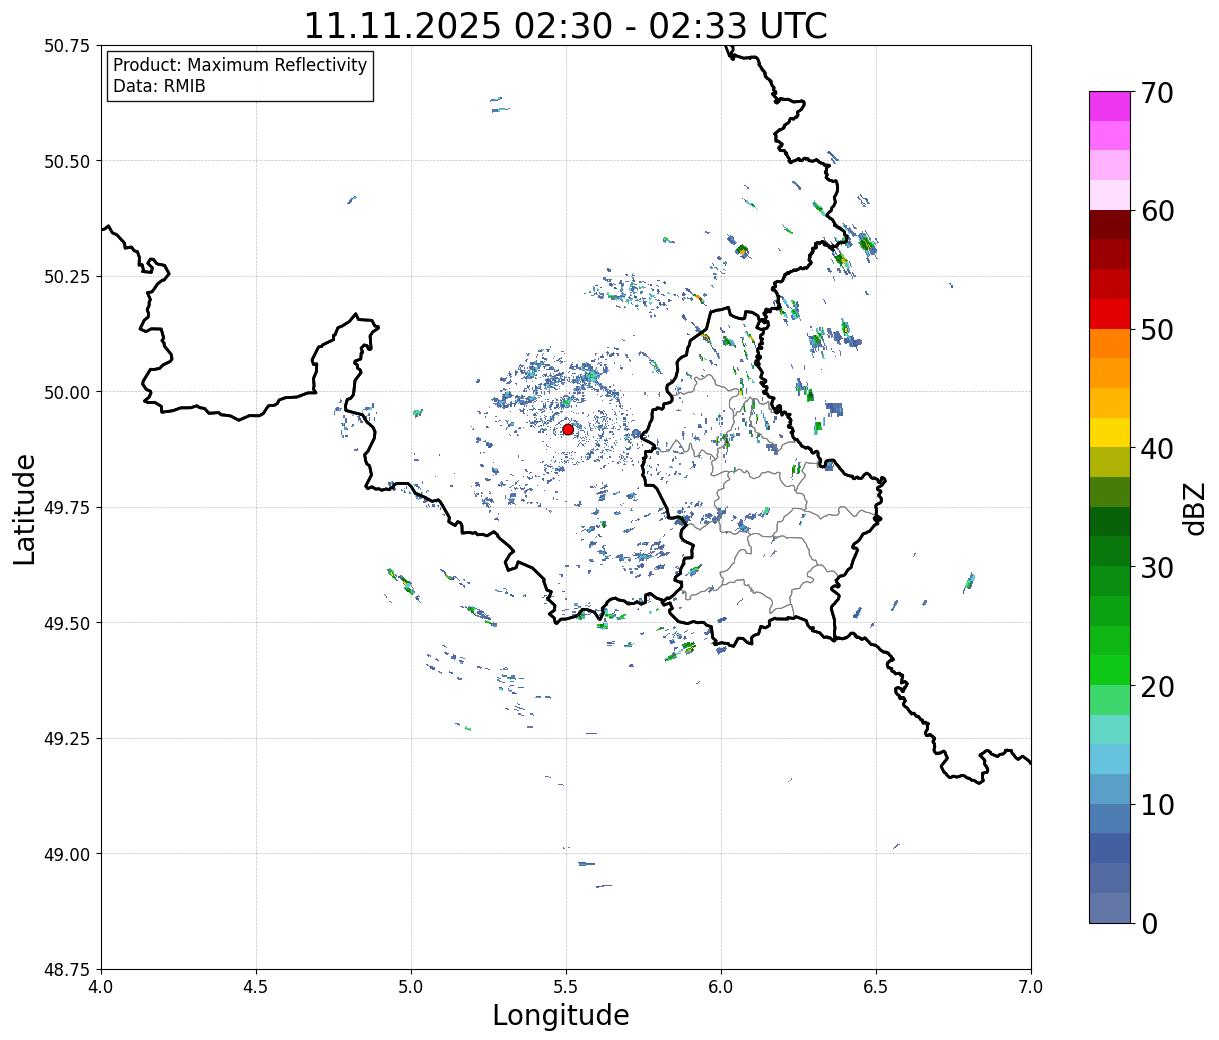The image size is (1219, 1040).
Task: Click the longitude tick label 5.0
Action: point(412,987)
